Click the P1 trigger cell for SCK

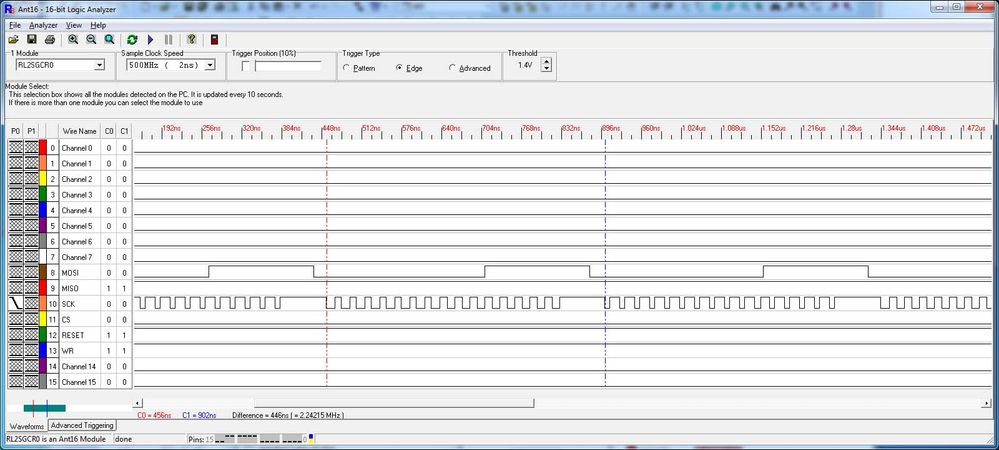pos(31,304)
